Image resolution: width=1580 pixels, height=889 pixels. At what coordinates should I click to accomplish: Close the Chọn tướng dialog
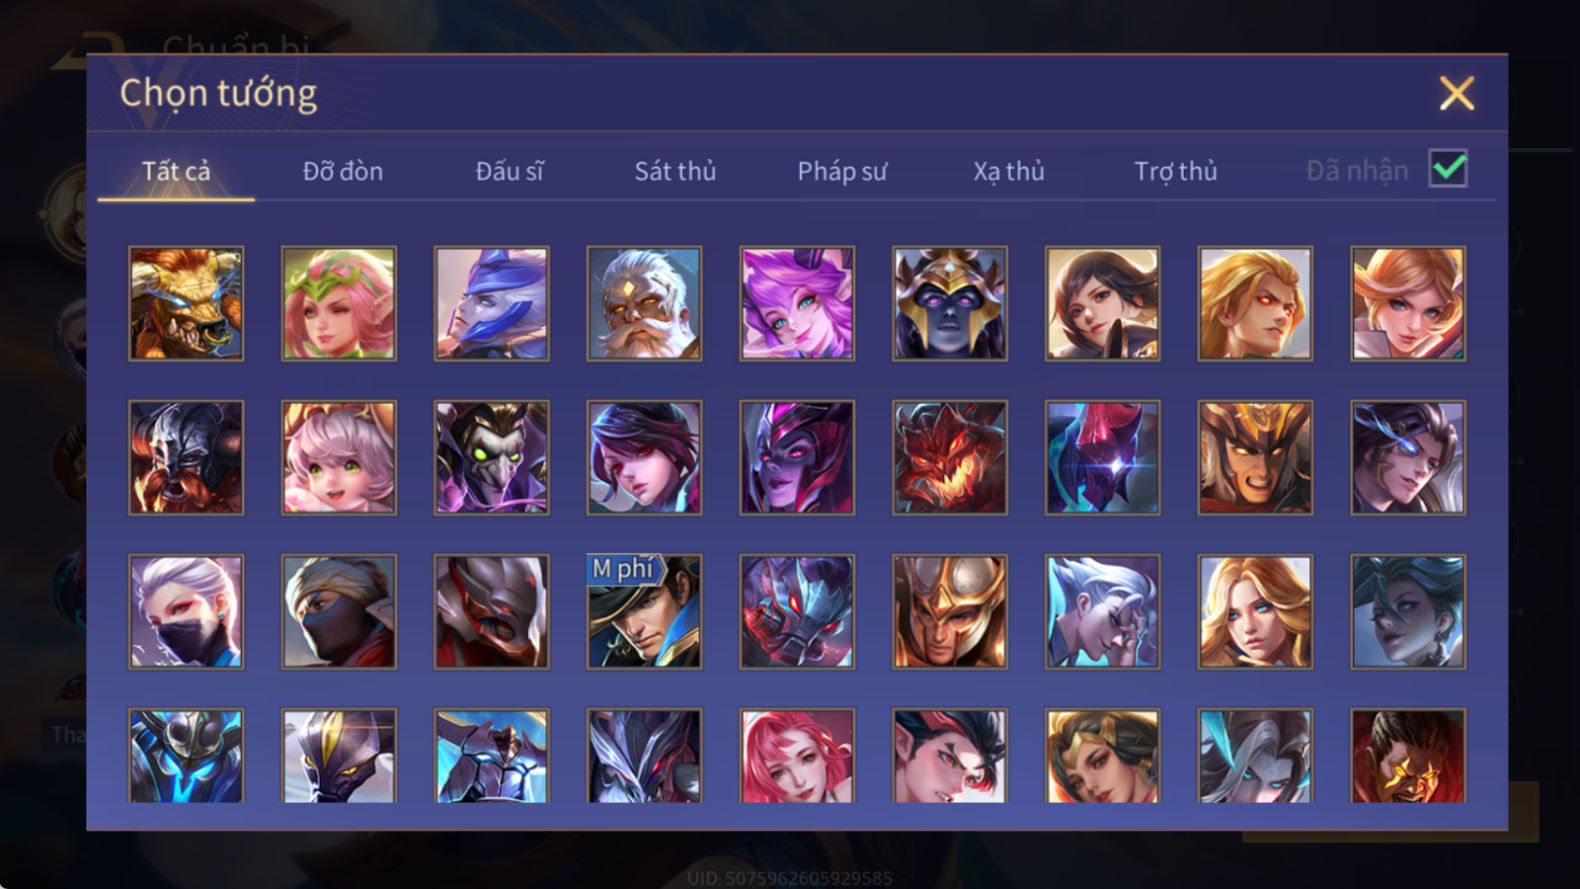point(1457,93)
